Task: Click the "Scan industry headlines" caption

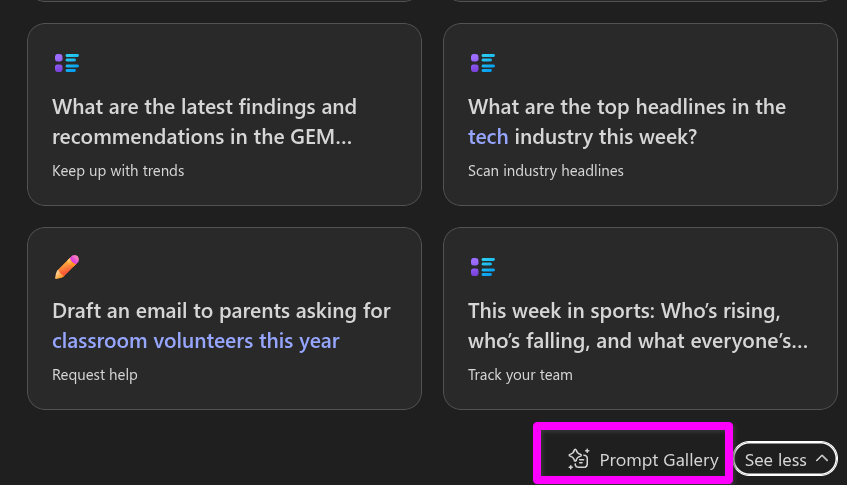Action: (x=545, y=171)
